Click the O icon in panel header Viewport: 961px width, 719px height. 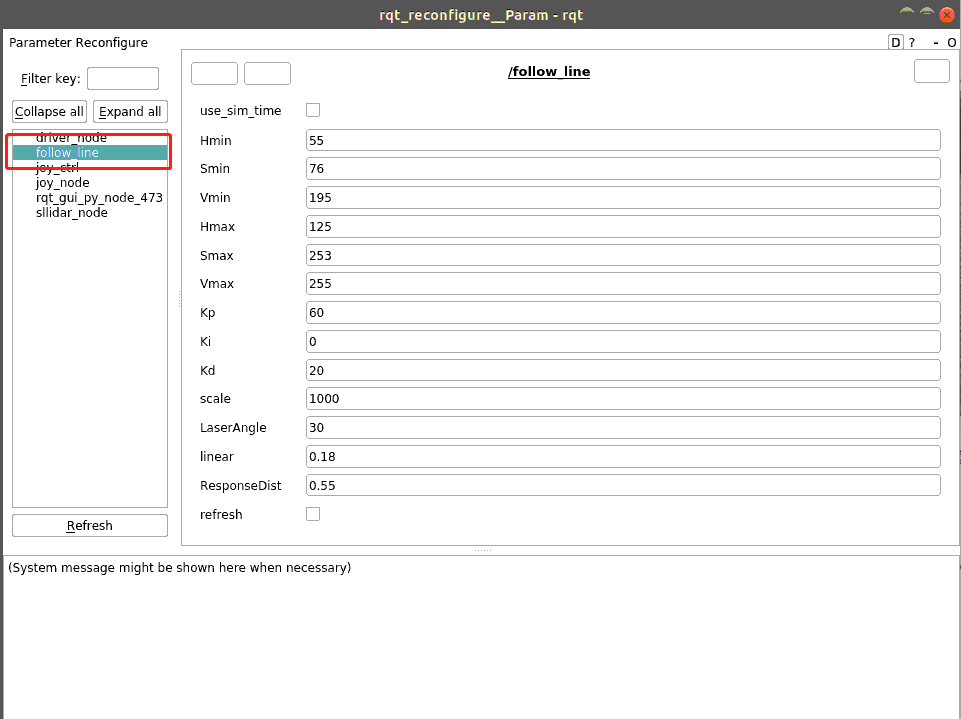[951, 42]
